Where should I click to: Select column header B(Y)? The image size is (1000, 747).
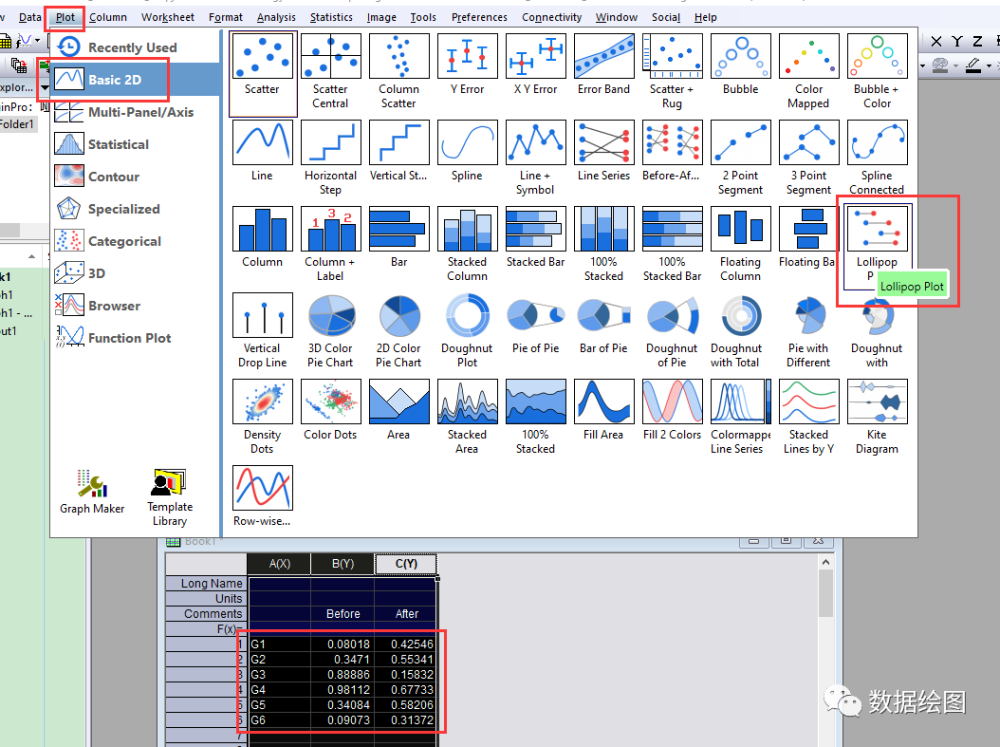pyautogui.click(x=343, y=564)
